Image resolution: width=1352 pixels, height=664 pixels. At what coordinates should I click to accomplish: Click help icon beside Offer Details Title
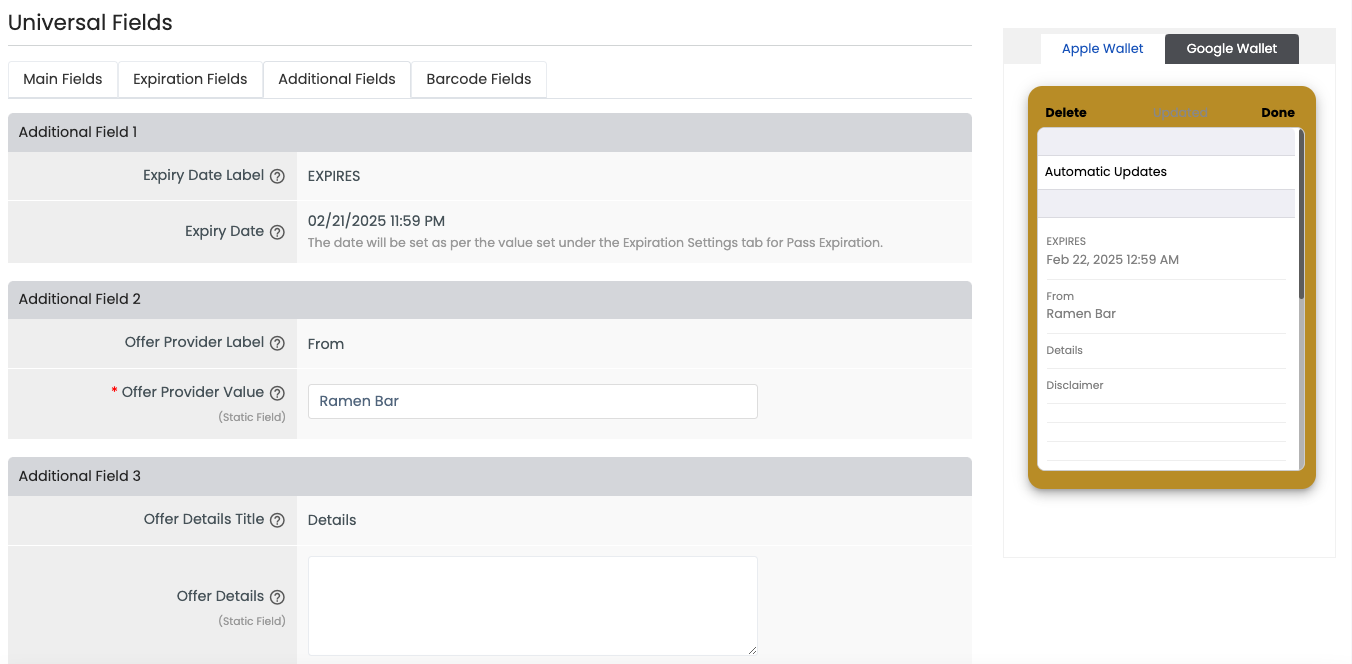pos(278,520)
